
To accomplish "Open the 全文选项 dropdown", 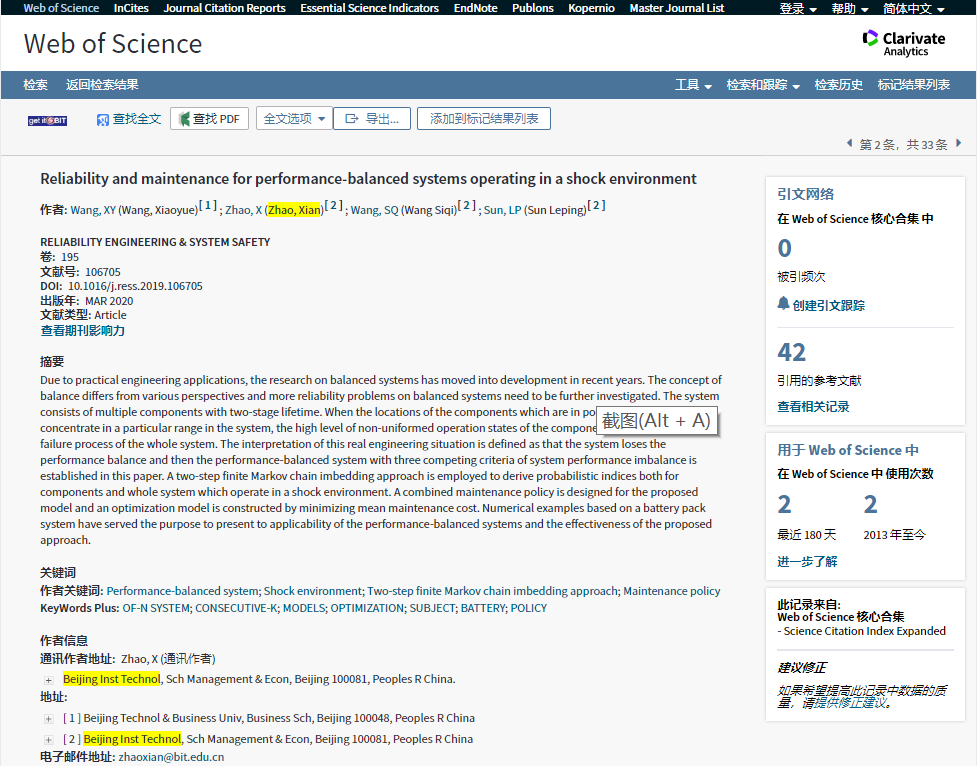I will coord(294,118).
